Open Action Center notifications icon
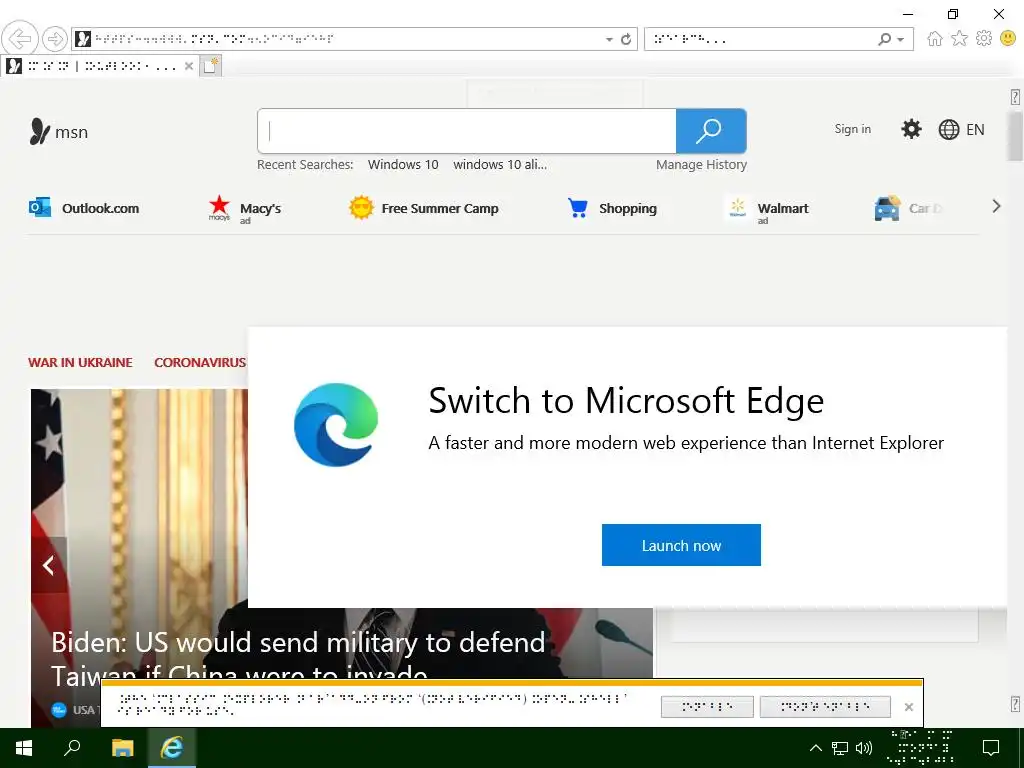Image resolution: width=1024 pixels, height=768 pixels. (991, 748)
